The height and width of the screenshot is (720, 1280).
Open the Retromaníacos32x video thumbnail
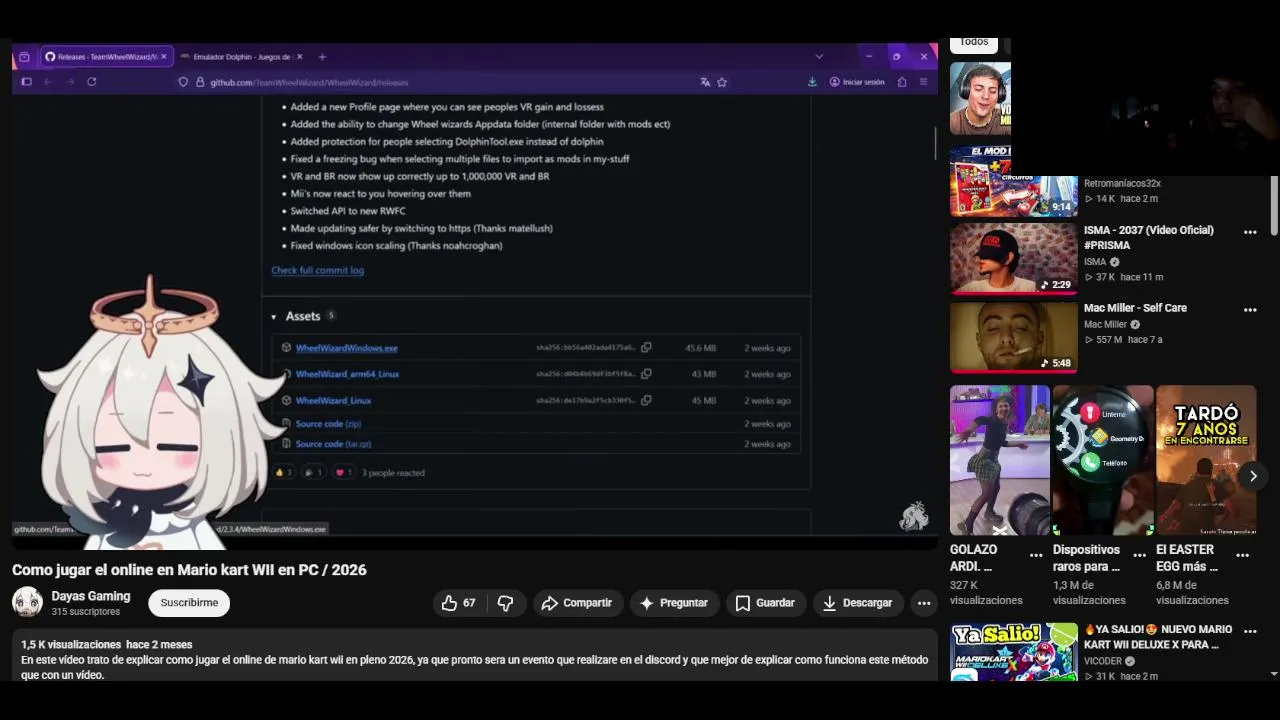click(1013, 181)
